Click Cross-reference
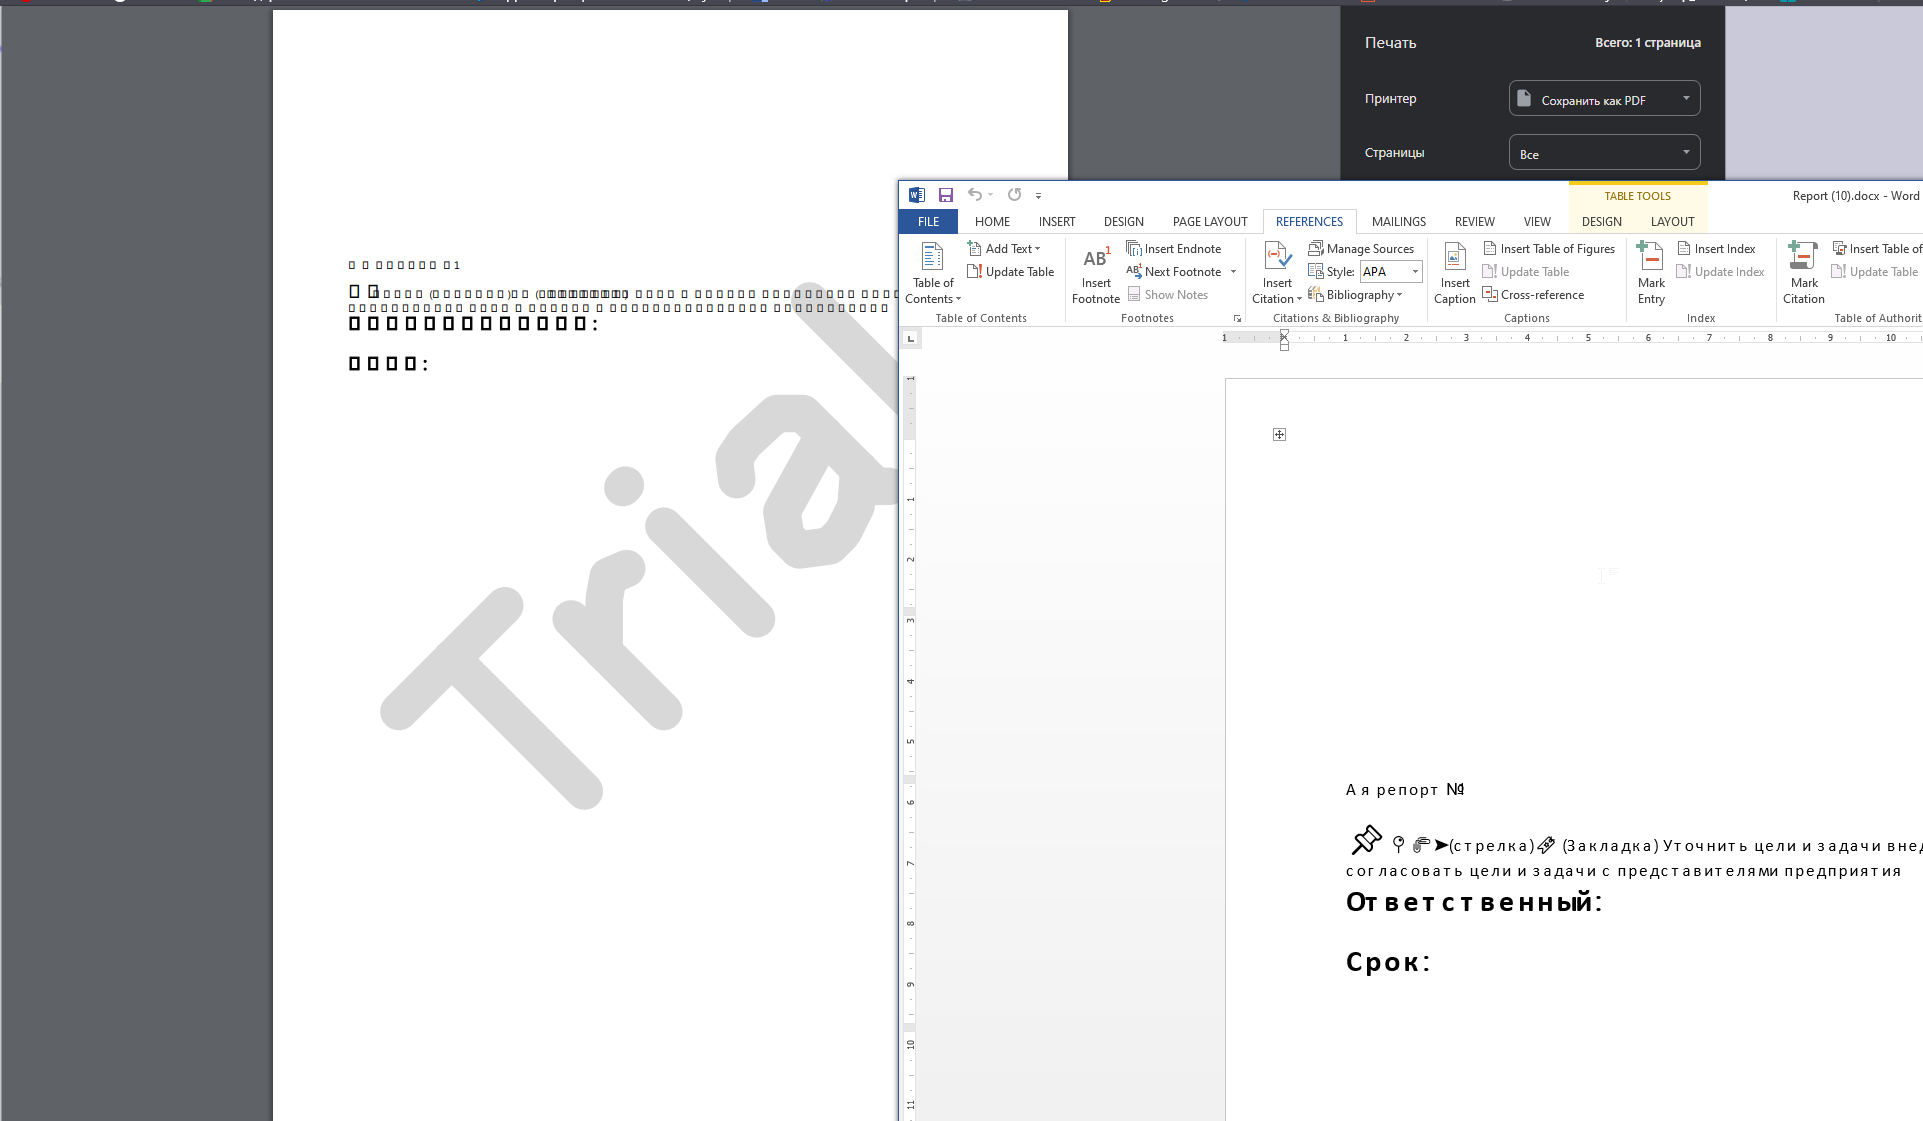Screen dimensions: 1923x1121 (1534, 295)
